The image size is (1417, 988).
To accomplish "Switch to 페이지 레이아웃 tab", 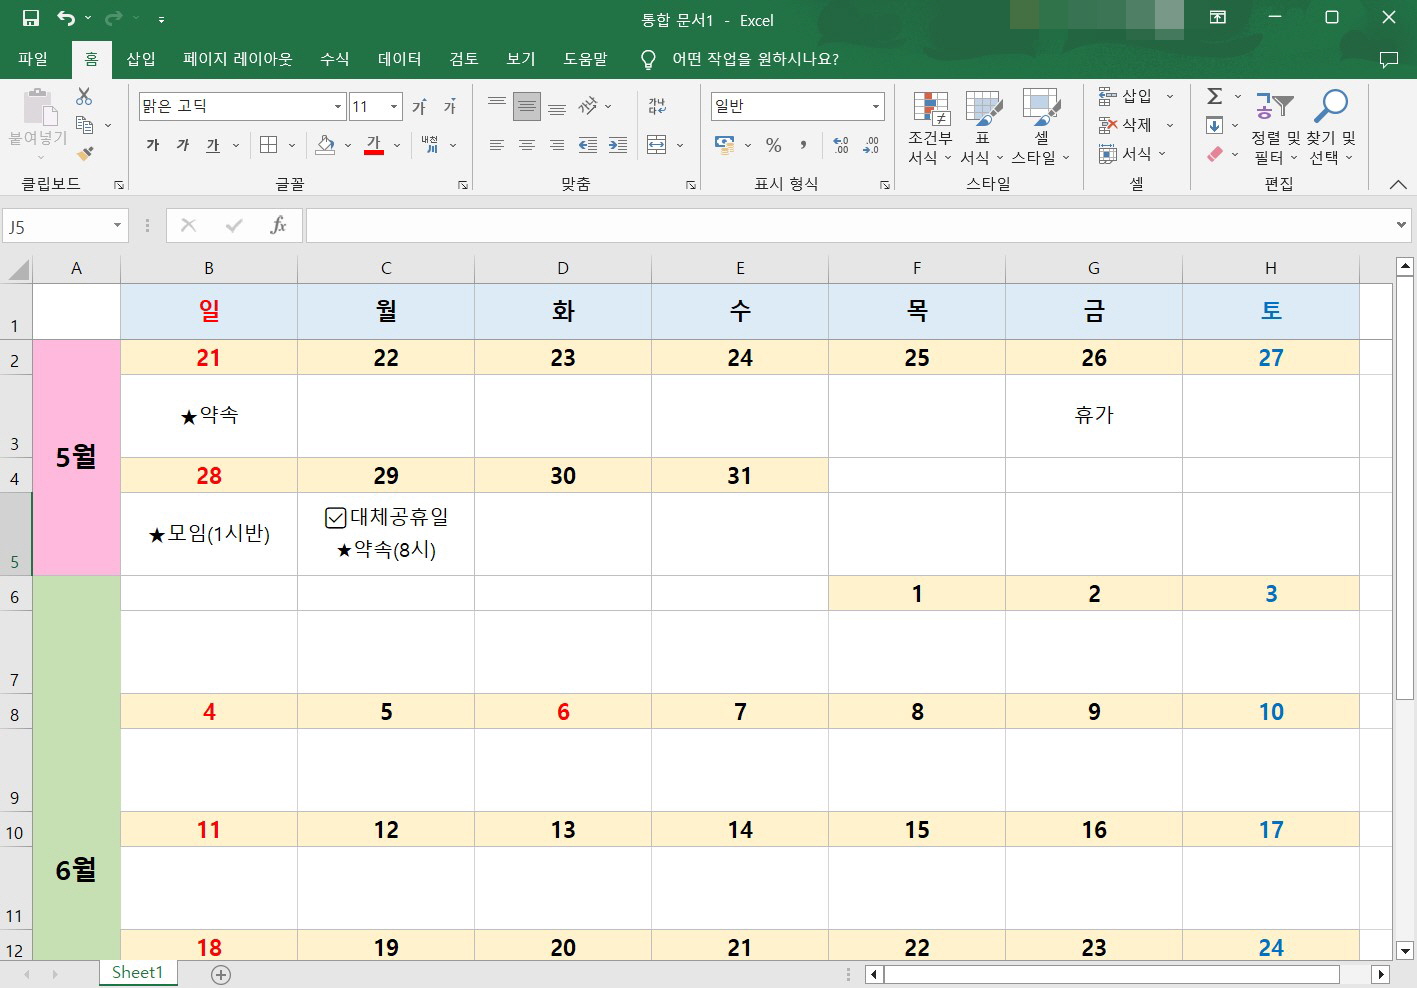I will coord(238,59).
